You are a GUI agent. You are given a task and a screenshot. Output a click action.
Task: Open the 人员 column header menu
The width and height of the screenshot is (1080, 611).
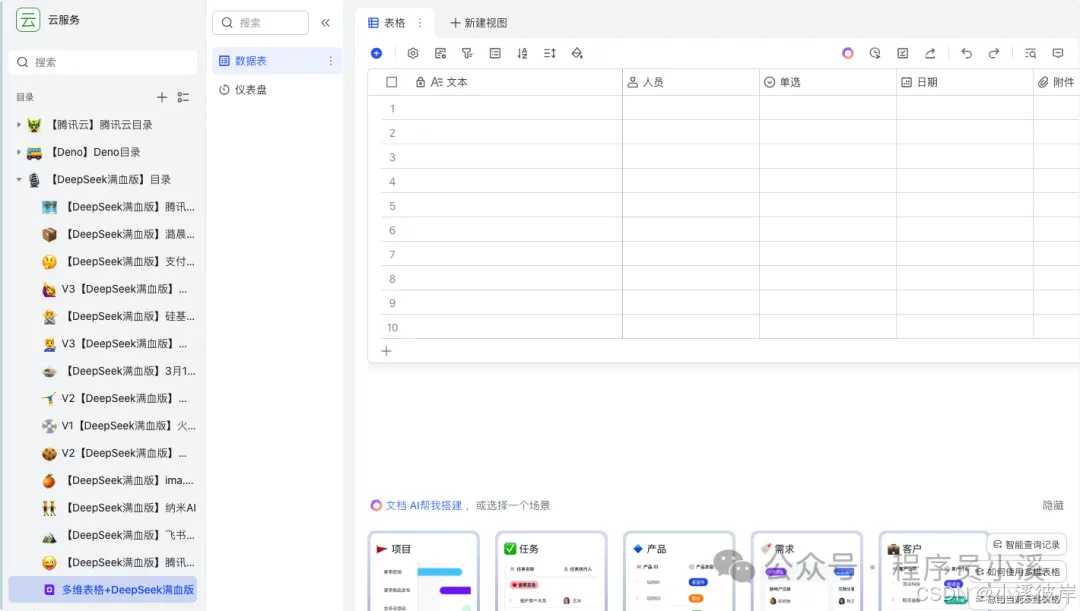click(691, 82)
